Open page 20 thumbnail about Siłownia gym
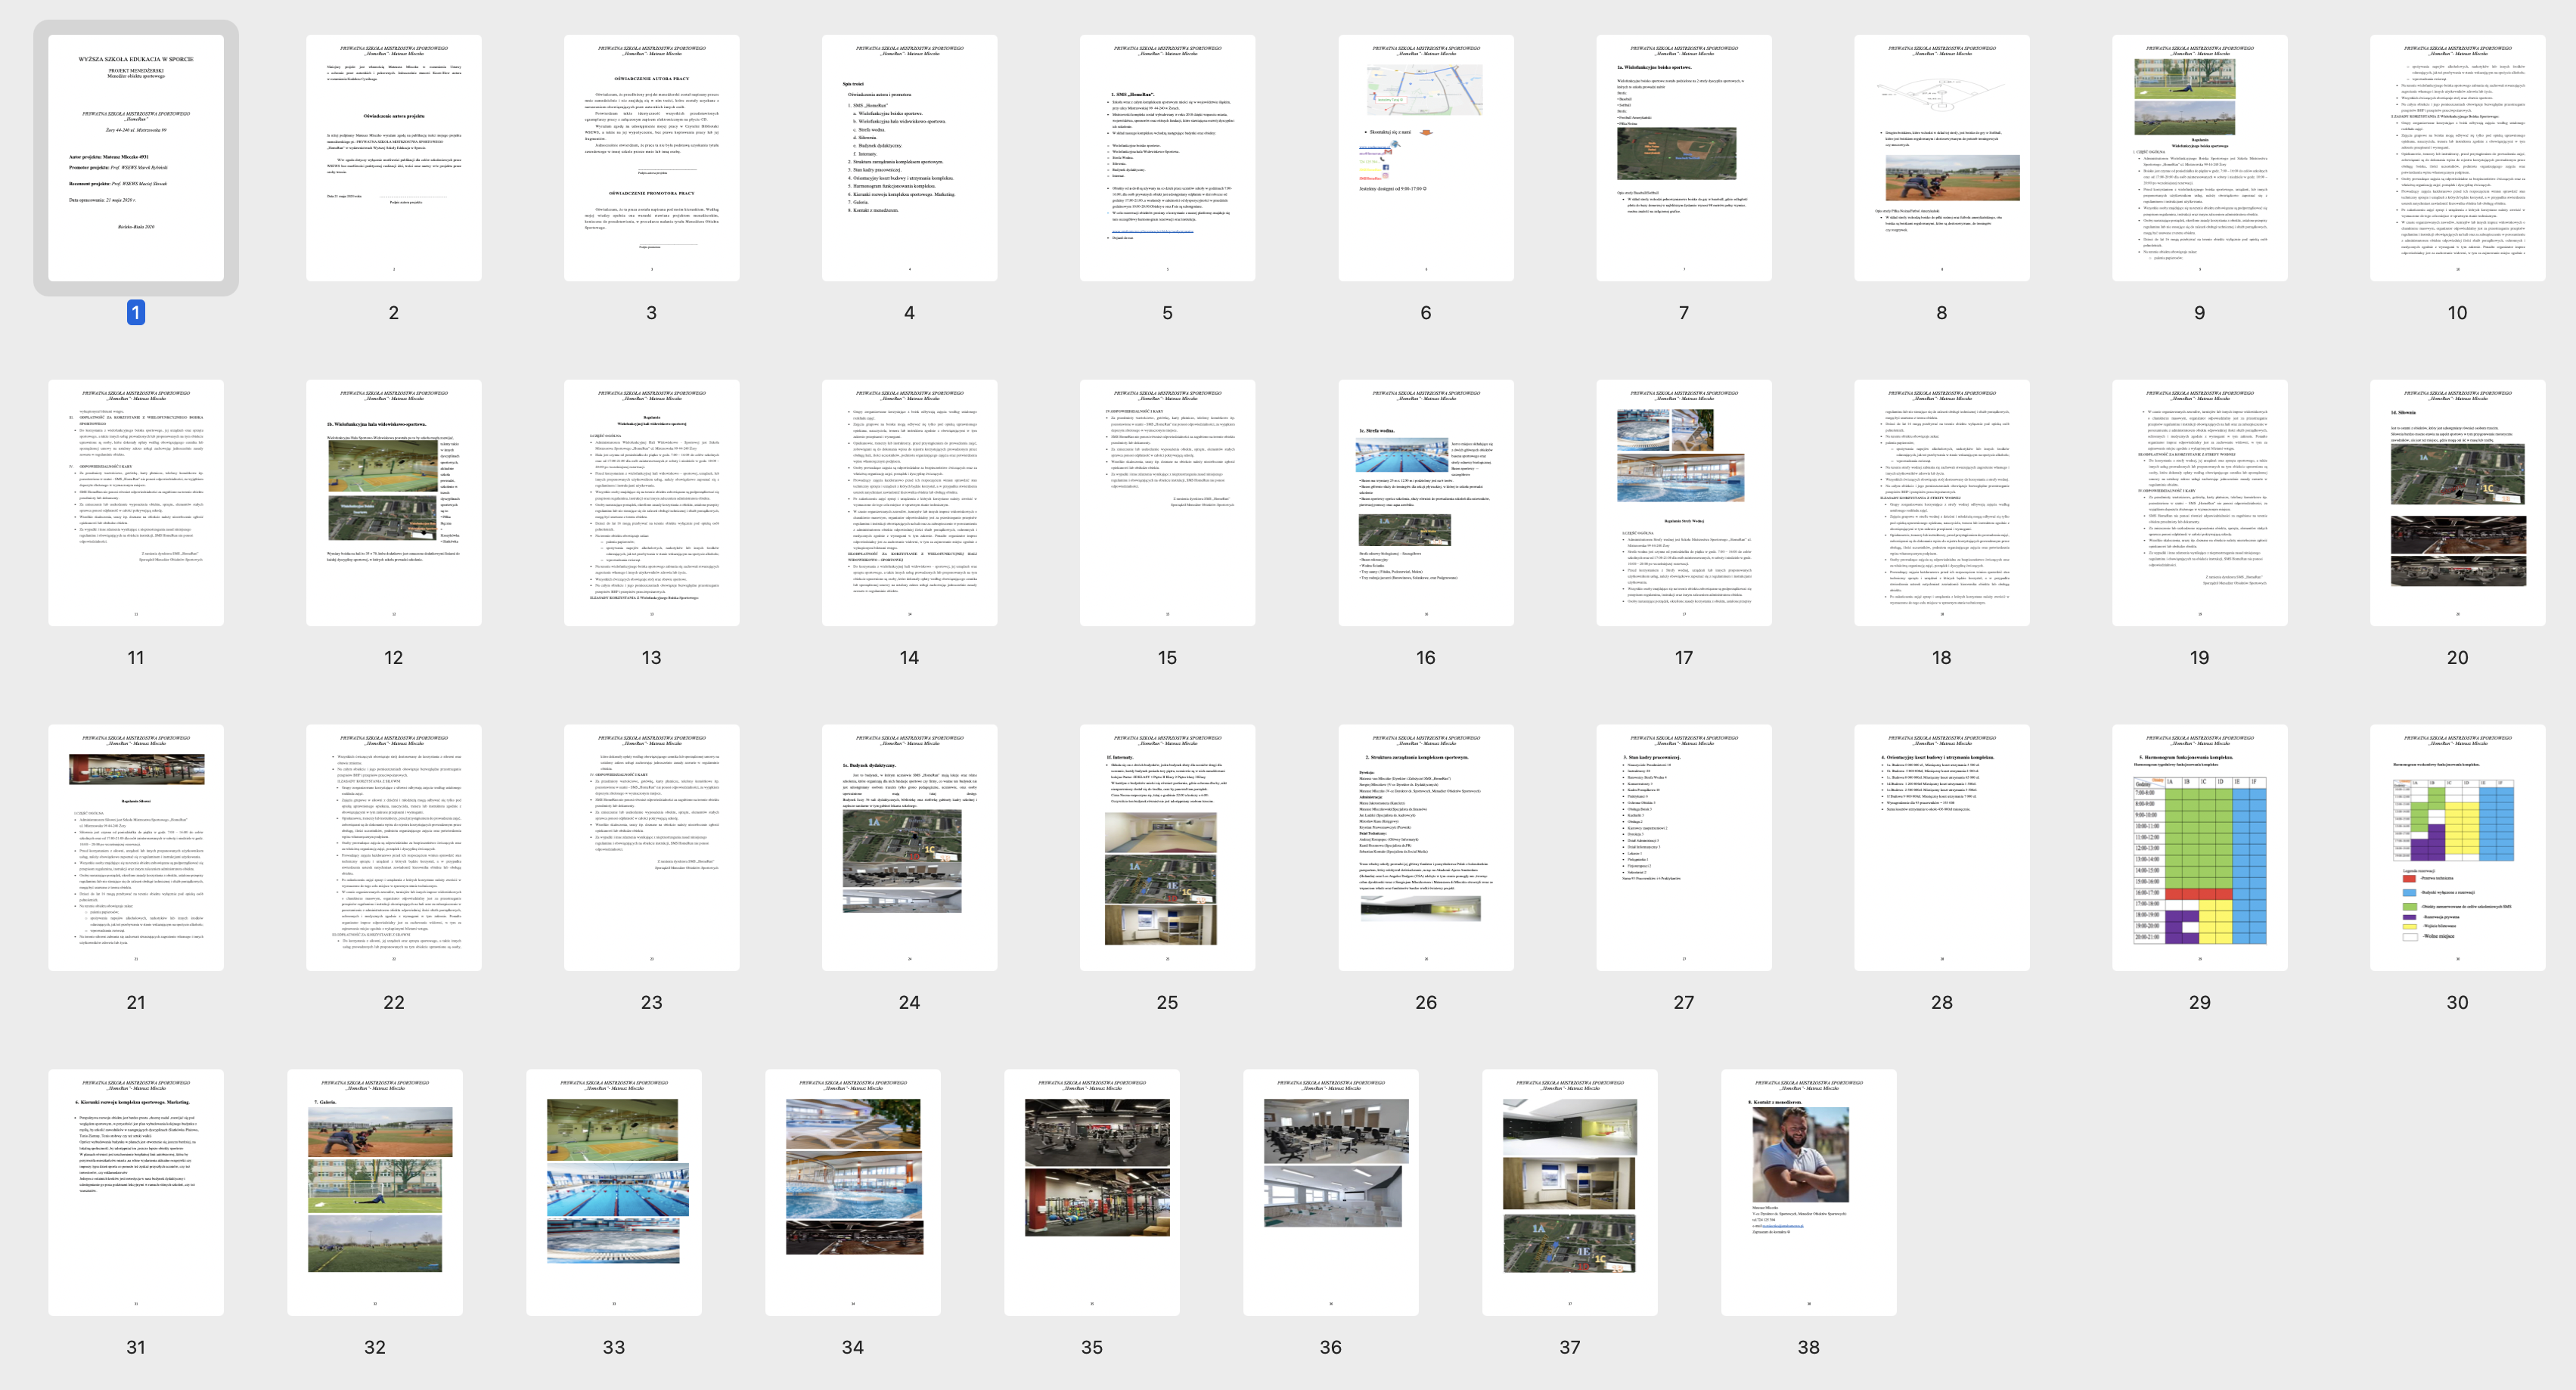2576x1390 pixels. (2457, 503)
